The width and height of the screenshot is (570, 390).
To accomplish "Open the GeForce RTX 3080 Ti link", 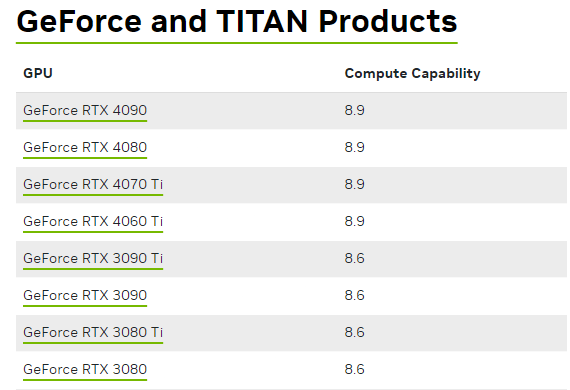I will click(93, 333).
